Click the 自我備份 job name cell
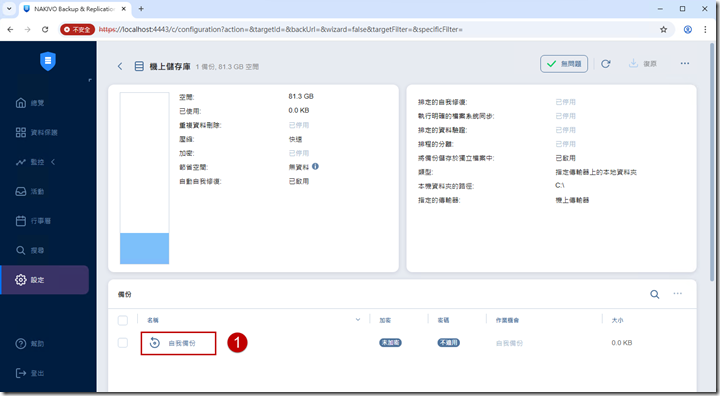The image size is (720, 396). point(509,343)
